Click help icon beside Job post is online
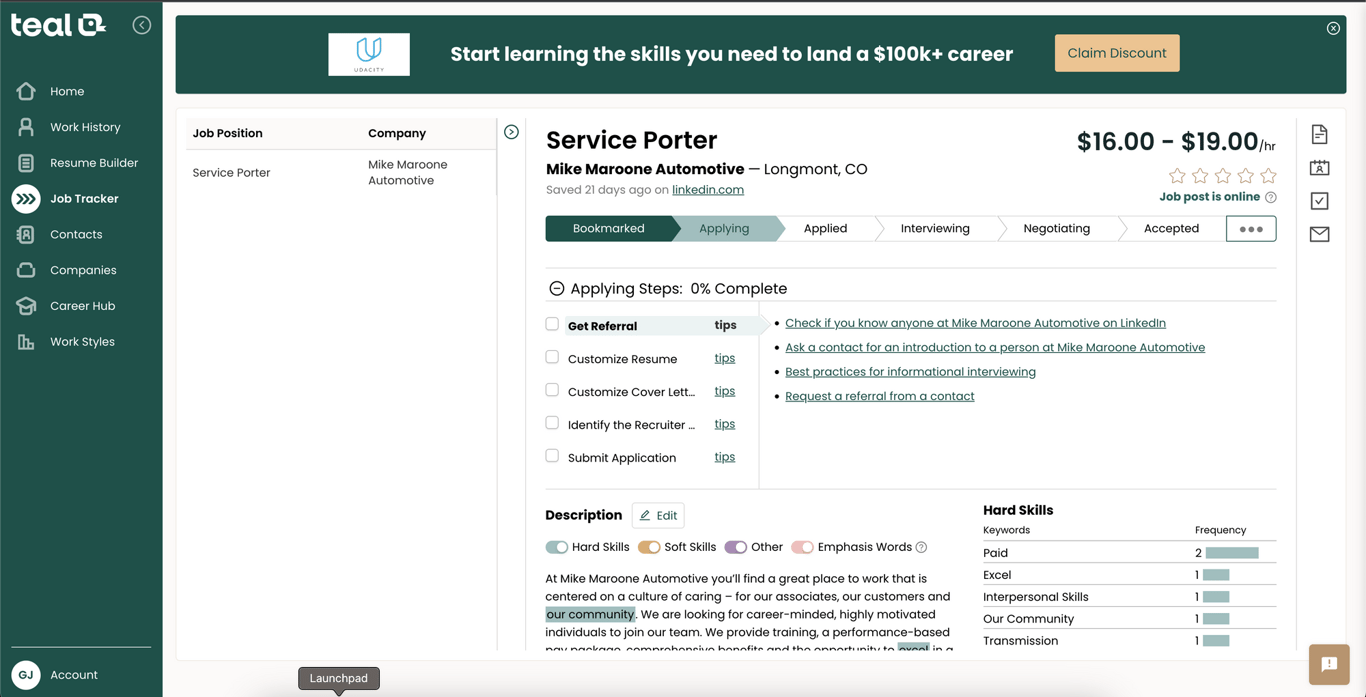This screenshot has height=697, width=1366. [x=1271, y=198]
